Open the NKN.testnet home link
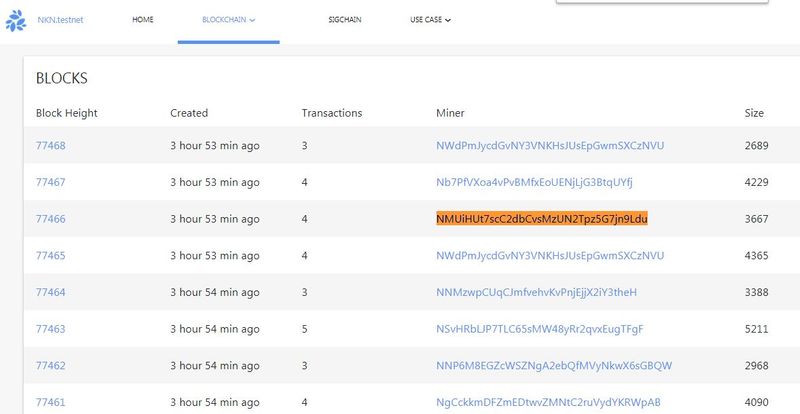This screenshot has width=800, height=414. (63, 20)
